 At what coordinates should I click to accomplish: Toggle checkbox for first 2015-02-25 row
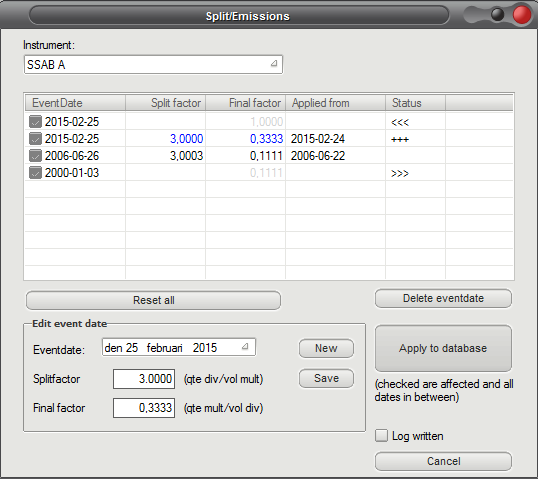coord(35,121)
